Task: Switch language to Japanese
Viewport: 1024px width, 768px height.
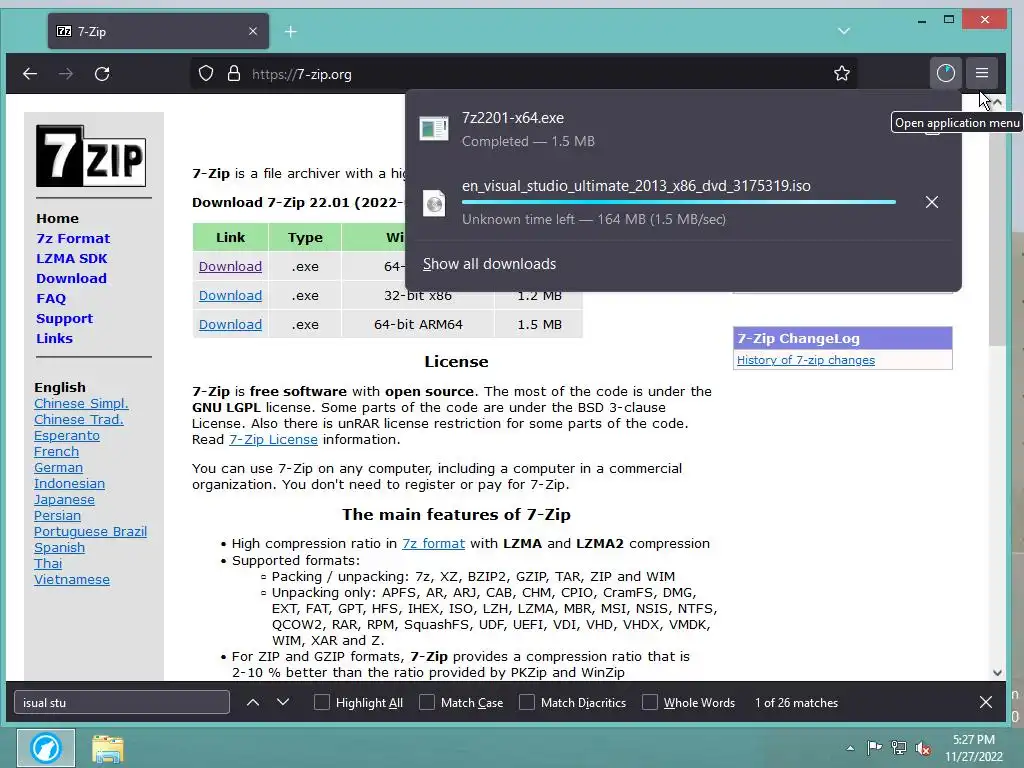Action: pyautogui.click(x=64, y=500)
